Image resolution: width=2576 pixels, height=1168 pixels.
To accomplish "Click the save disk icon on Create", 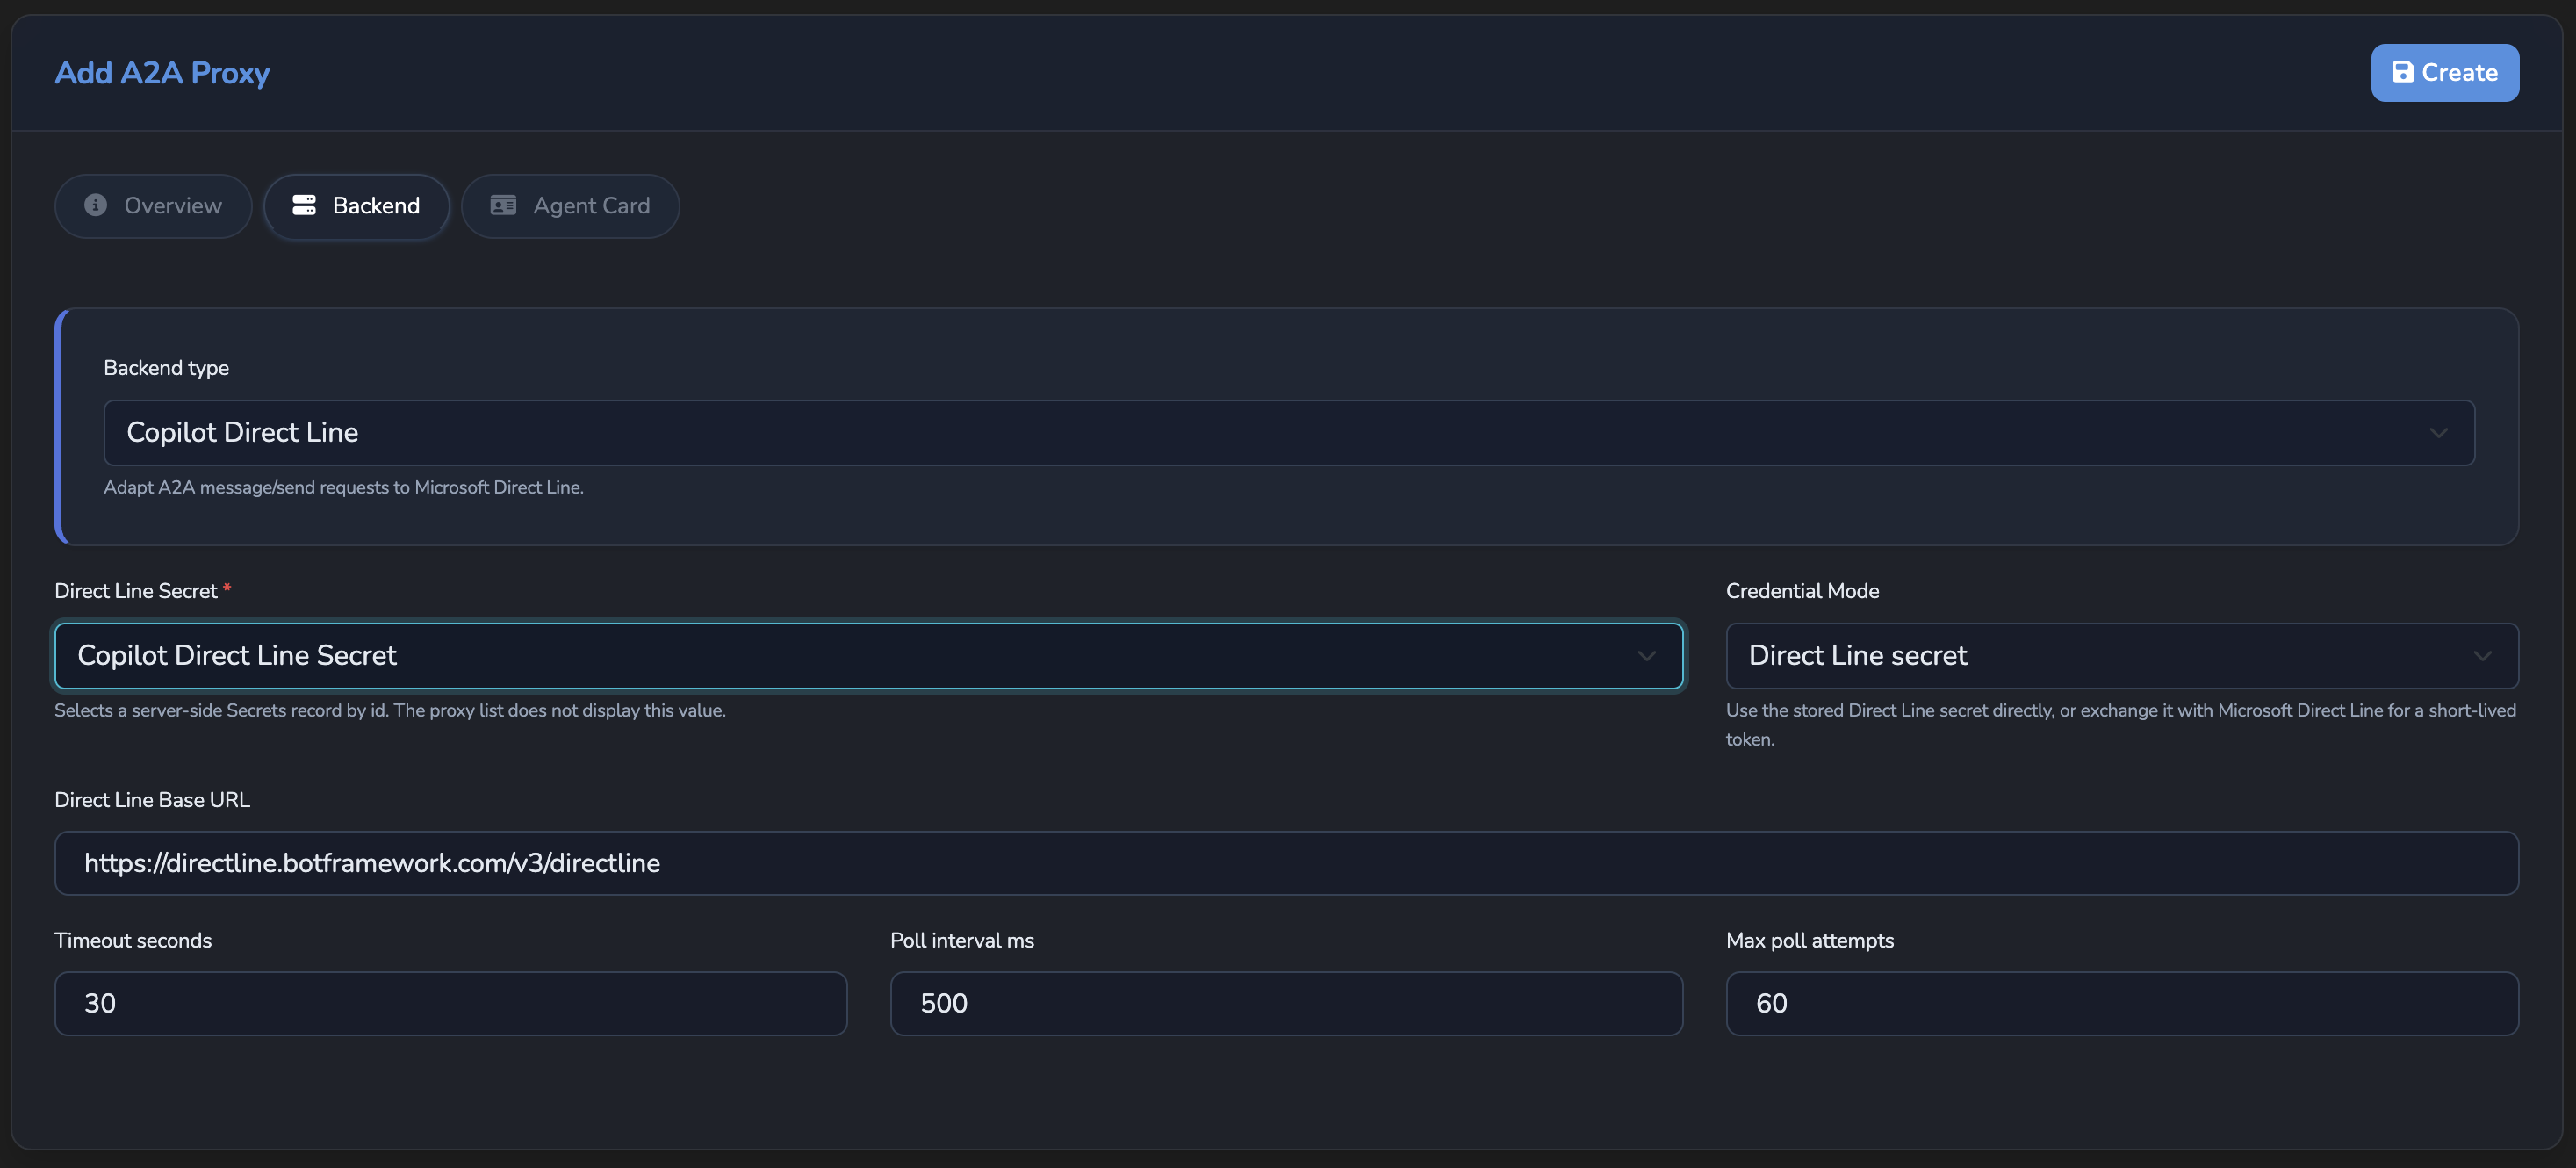I will tap(2402, 72).
